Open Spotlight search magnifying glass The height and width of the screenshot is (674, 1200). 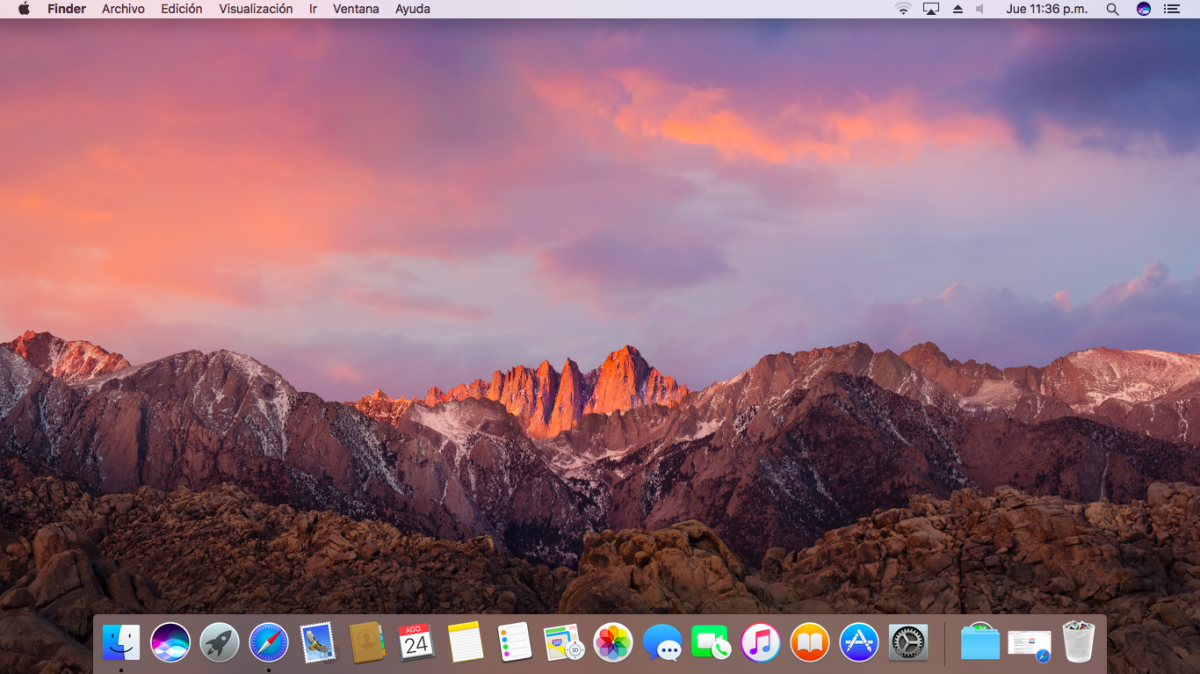point(1112,9)
